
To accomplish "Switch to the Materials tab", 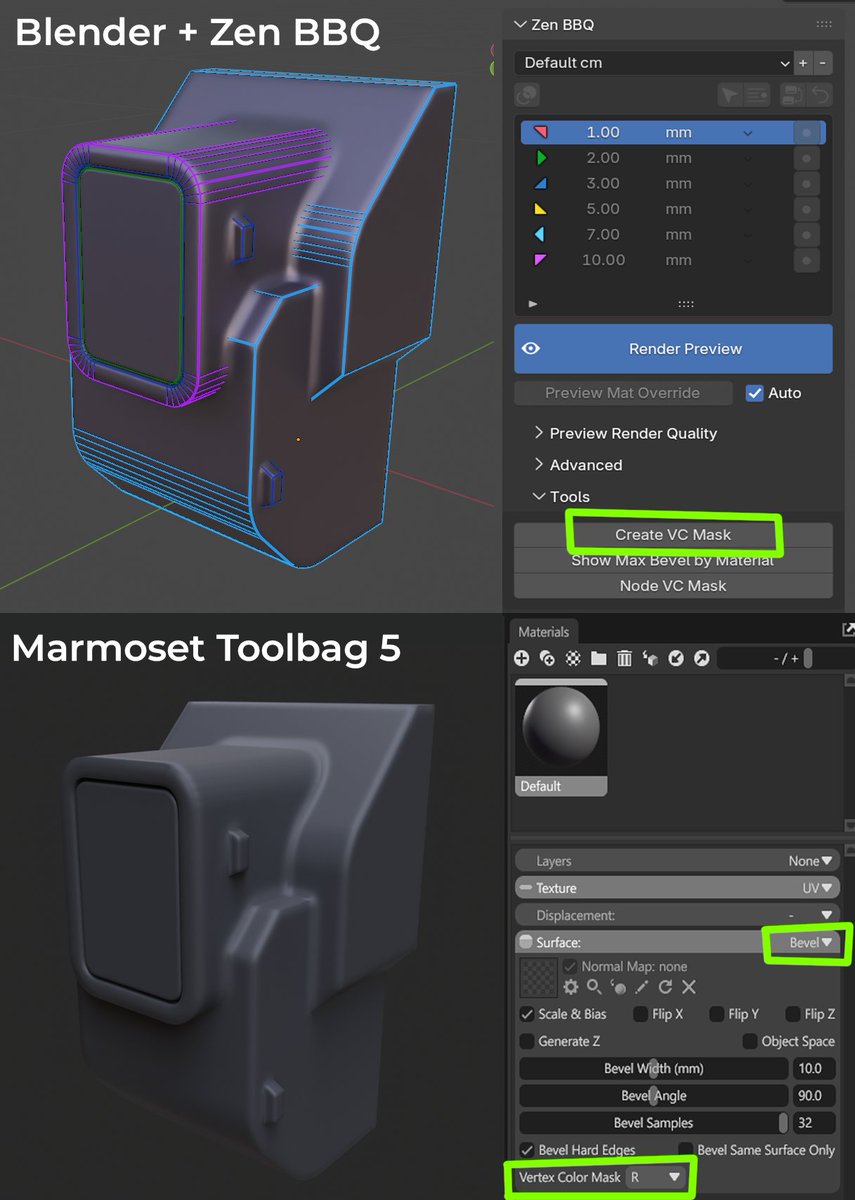I will pyautogui.click(x=544, y=632).
